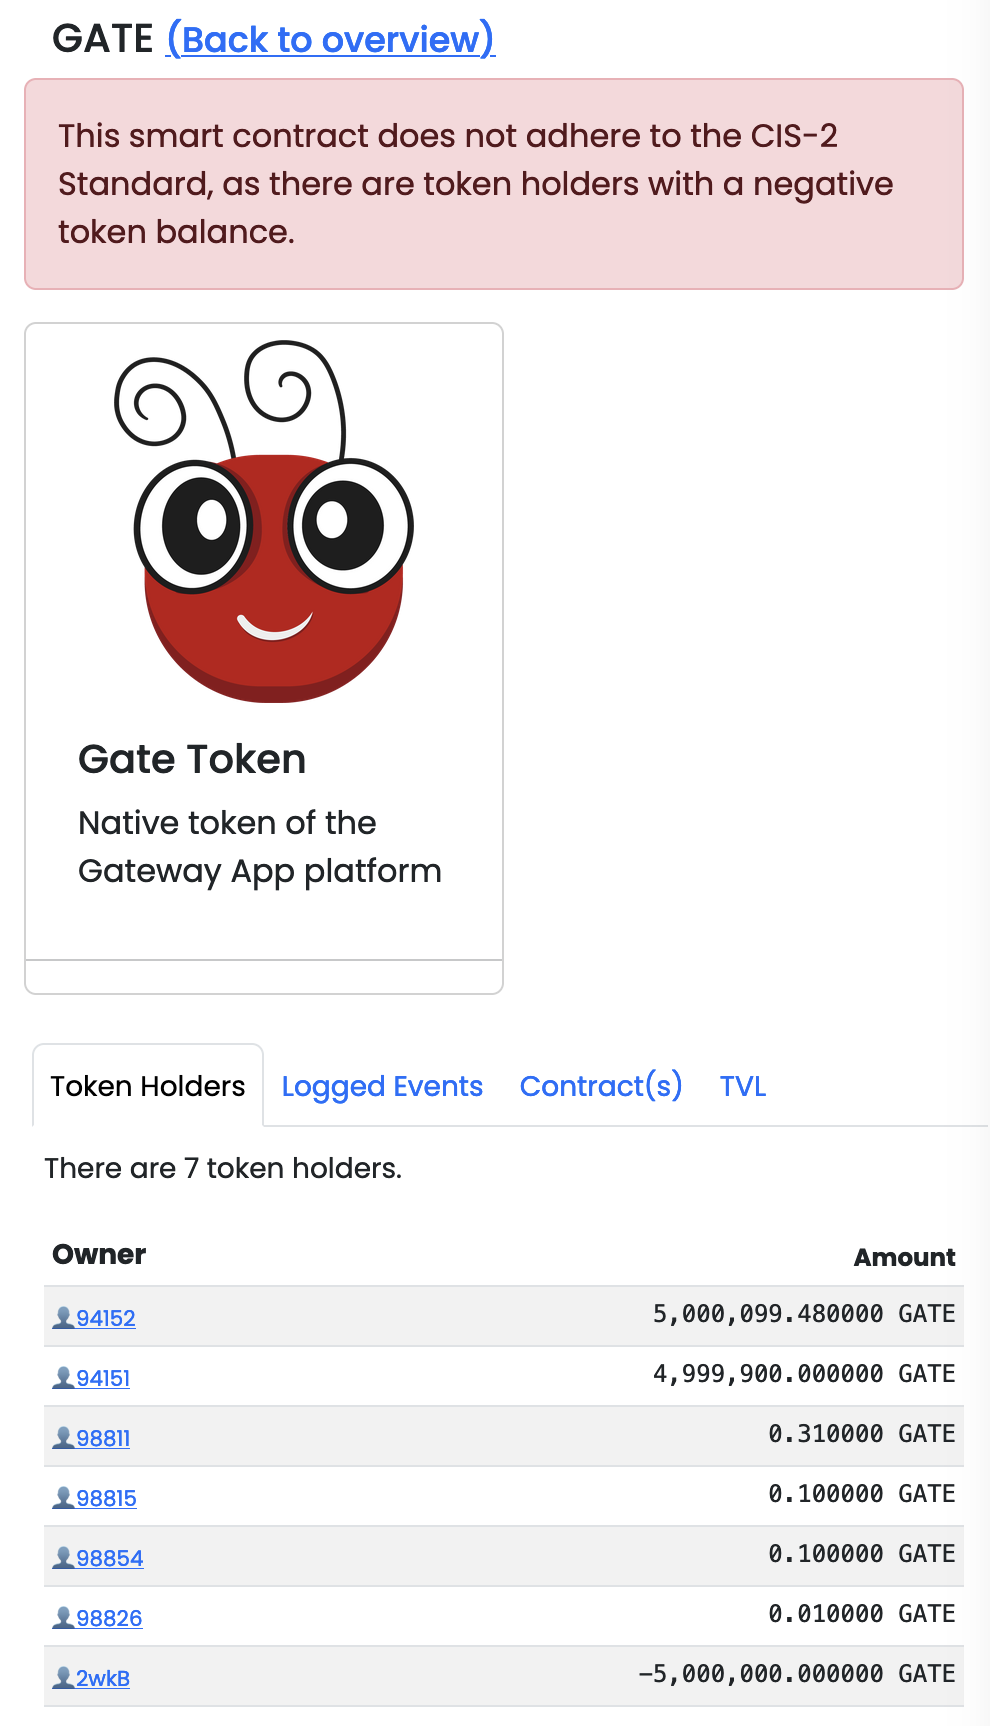View the TVL tab

(x=743, y=1086)
